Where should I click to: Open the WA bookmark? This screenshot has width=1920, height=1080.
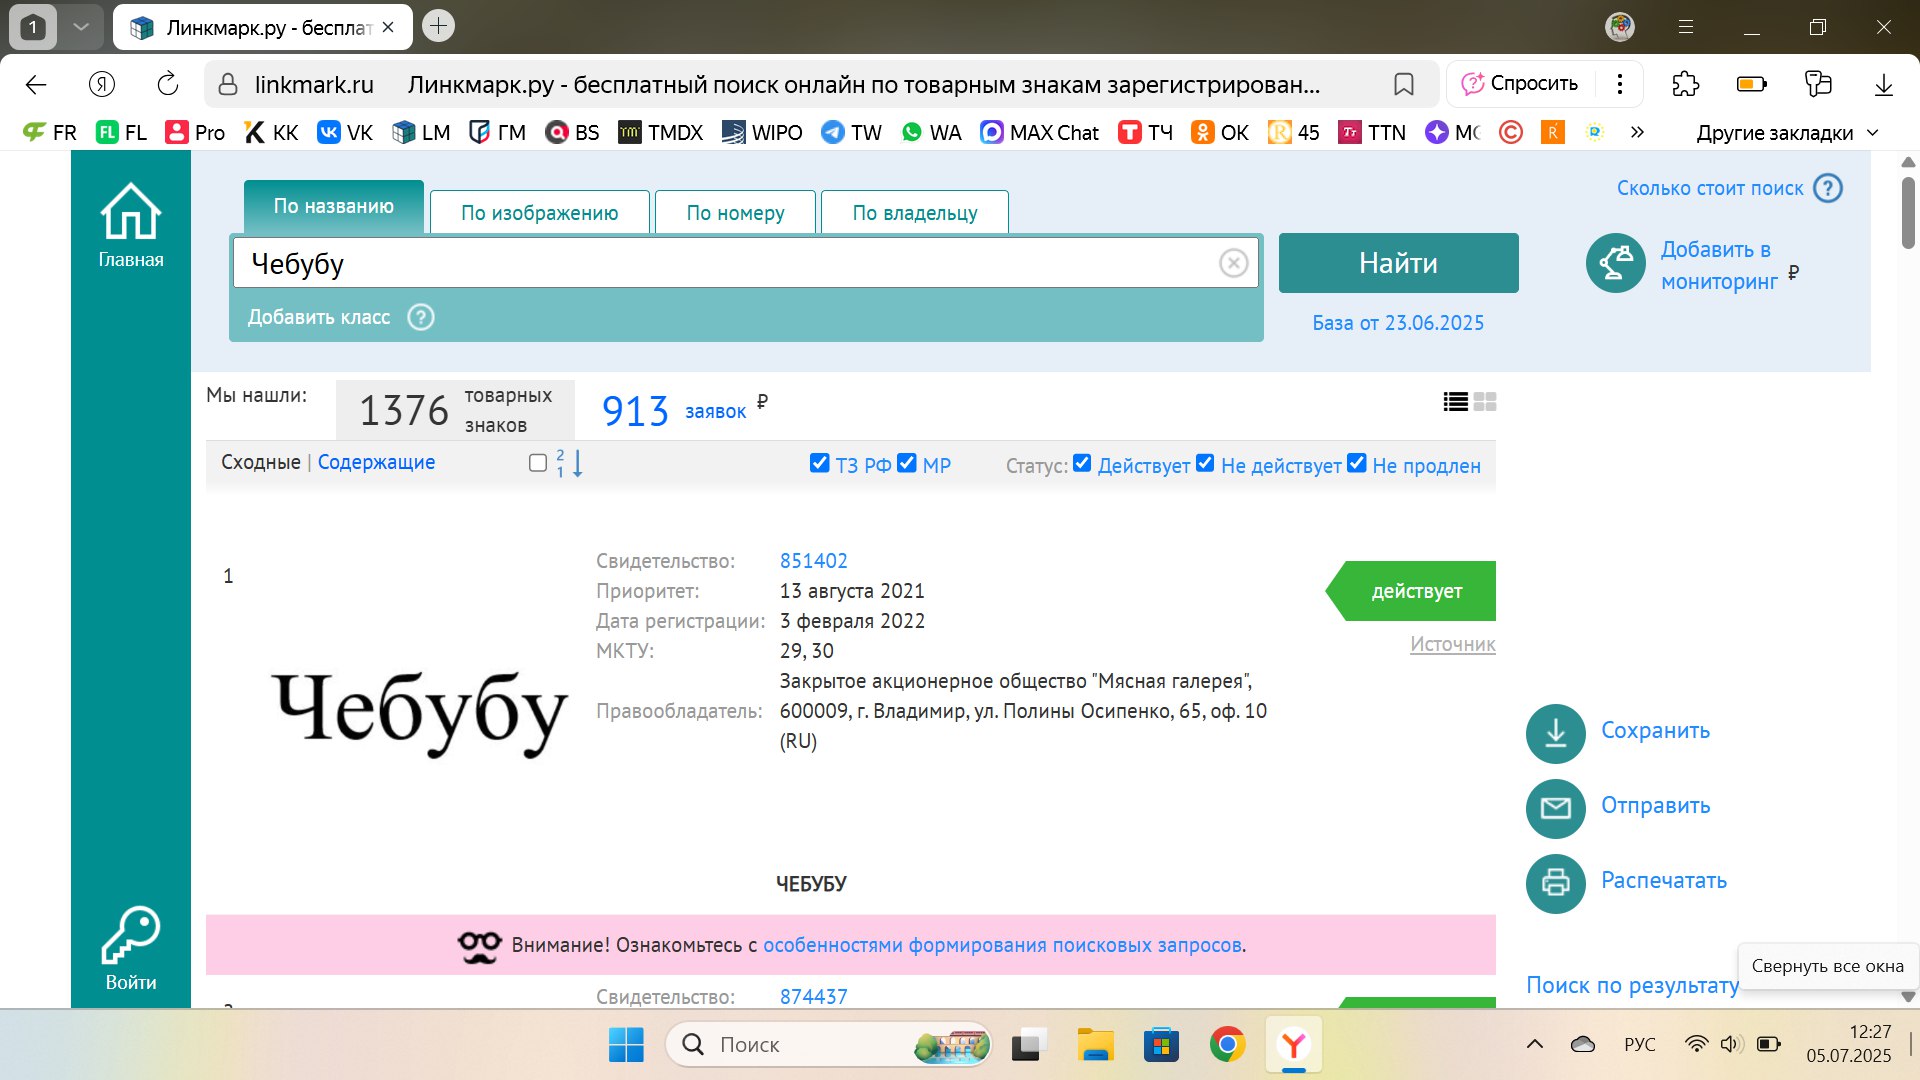point(930,132)
